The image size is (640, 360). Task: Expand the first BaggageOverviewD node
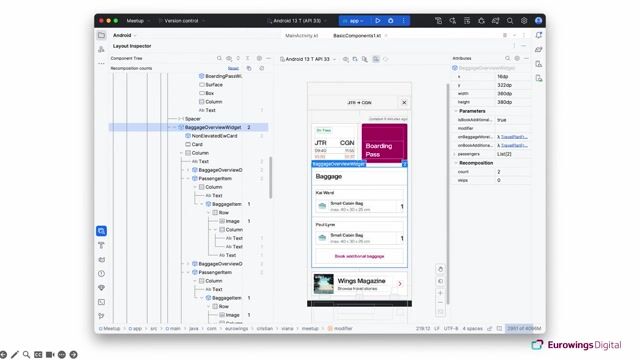tap(188, 170)
